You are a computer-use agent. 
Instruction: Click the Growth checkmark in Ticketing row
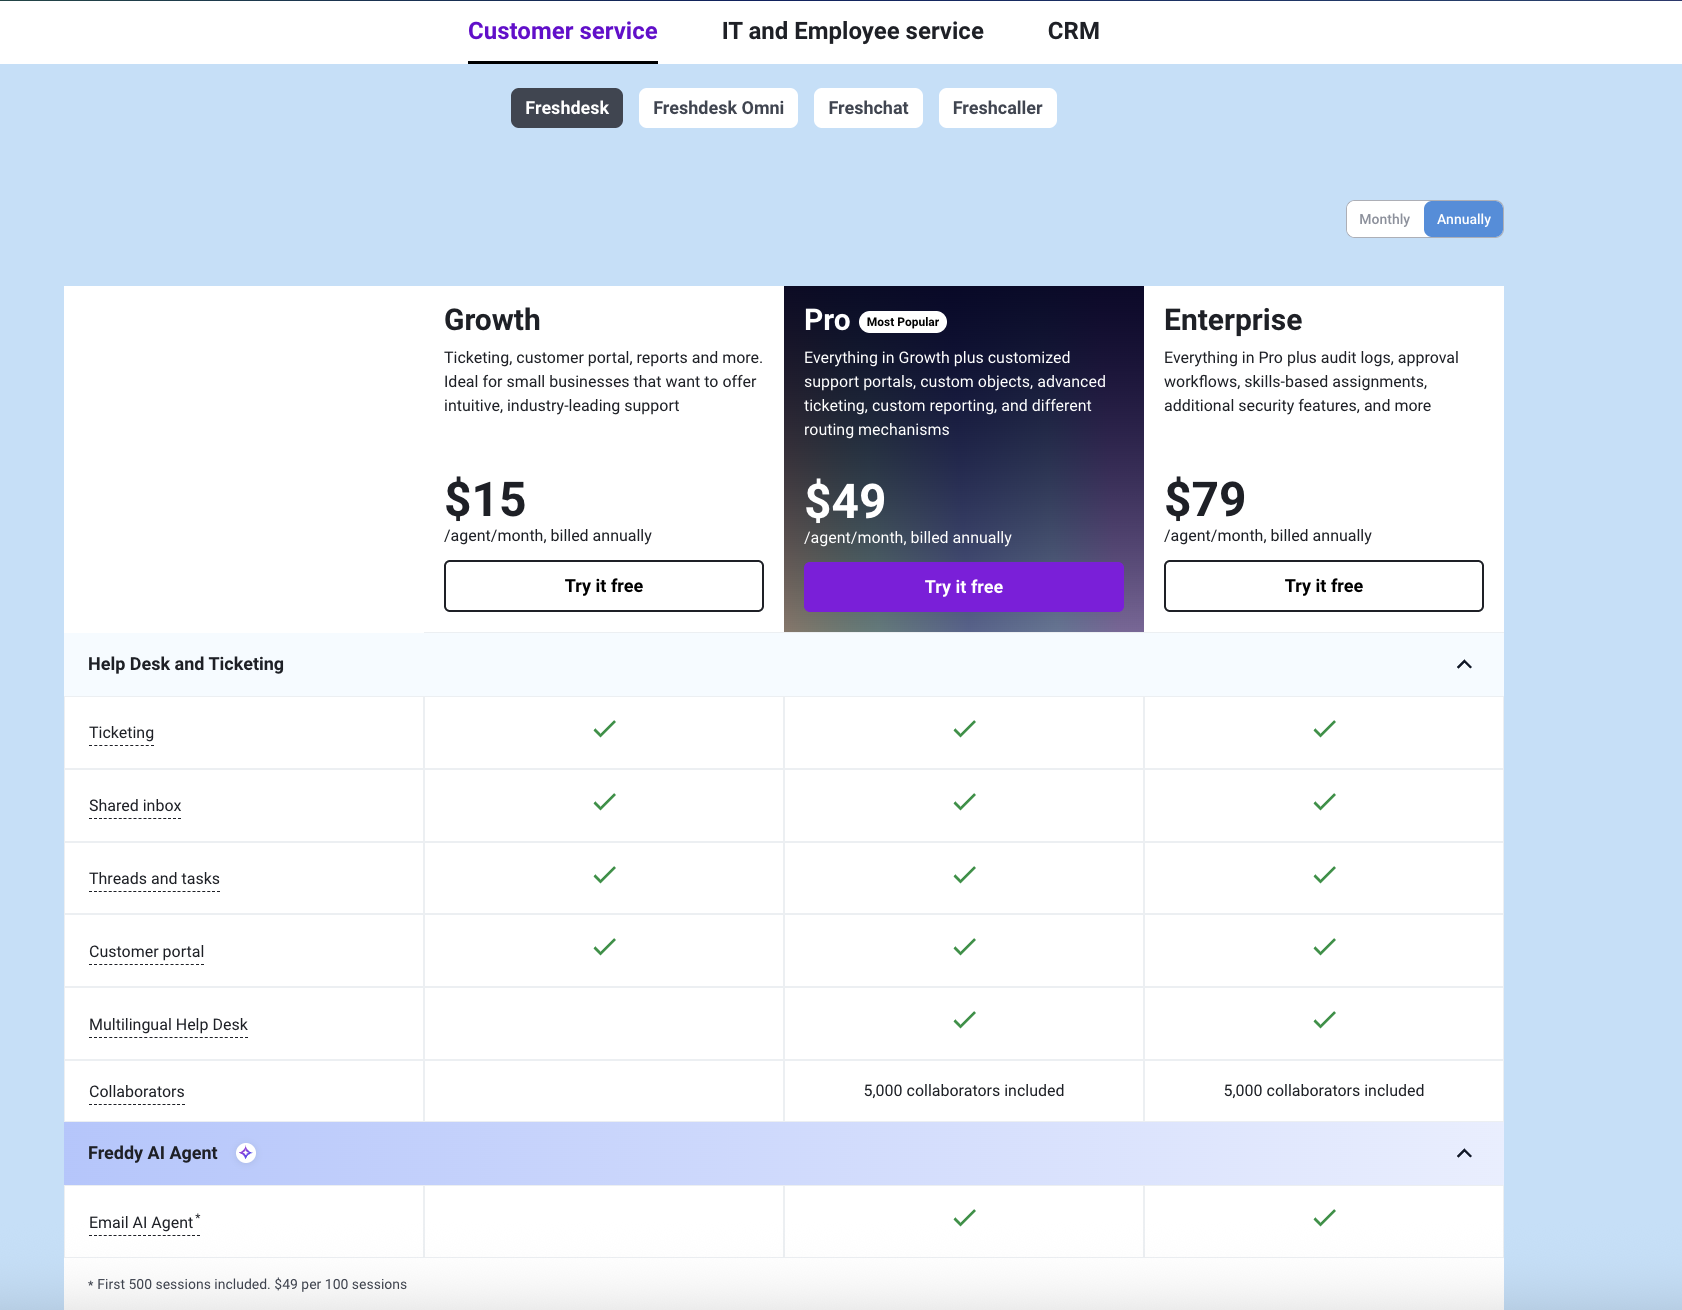click(x=604, y=729)
